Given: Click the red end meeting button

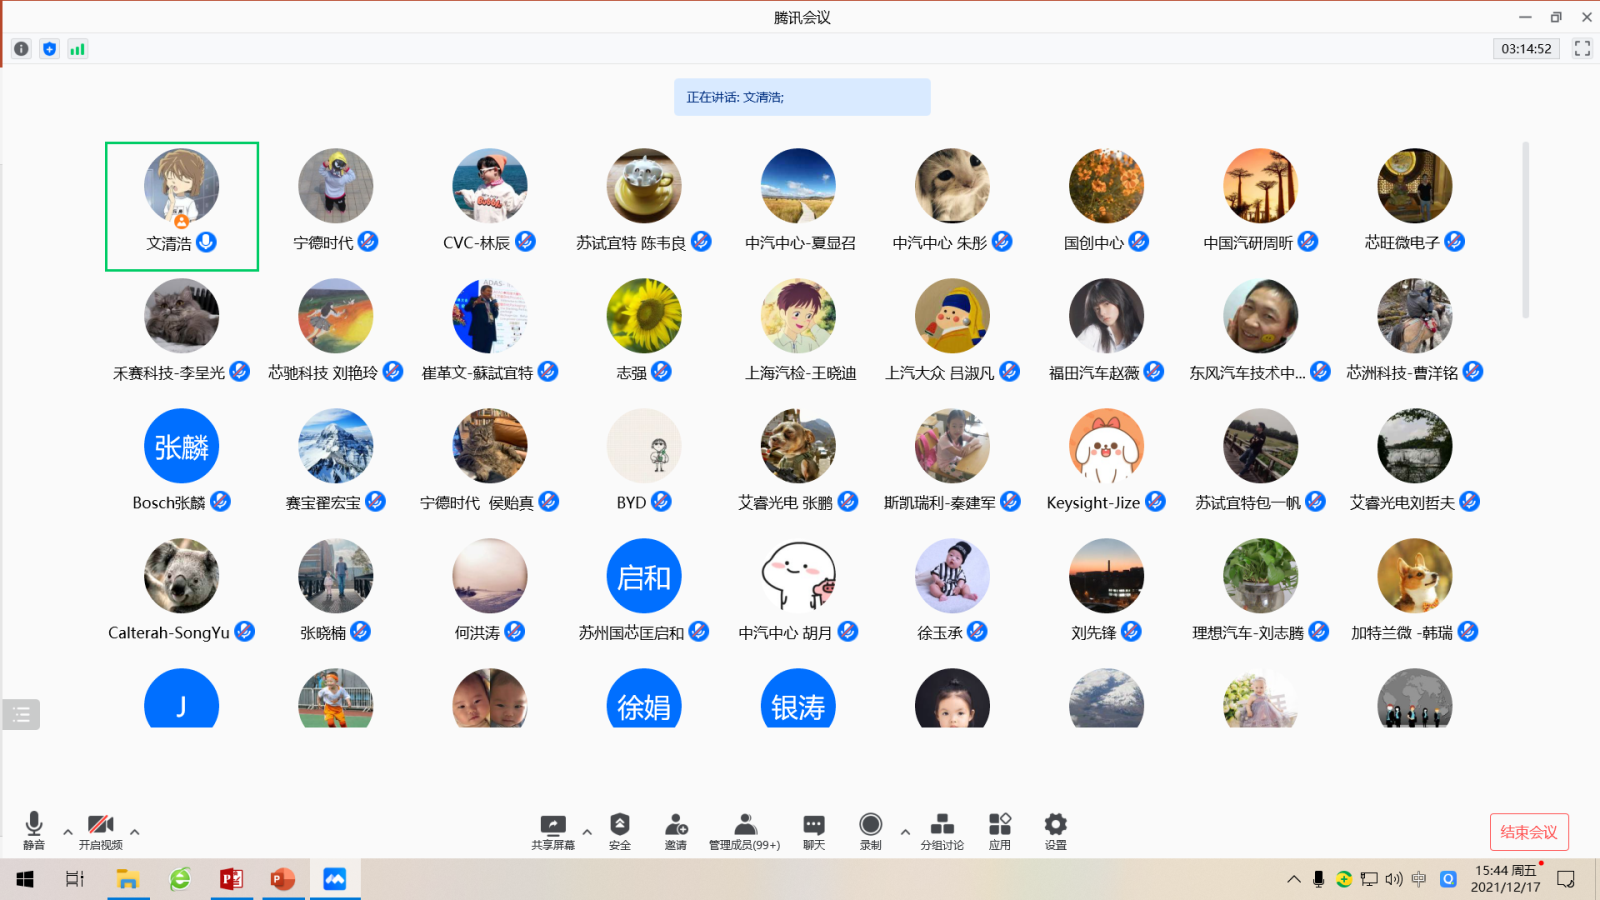Looking at the screenshot, I should (x=1528, y=832).
